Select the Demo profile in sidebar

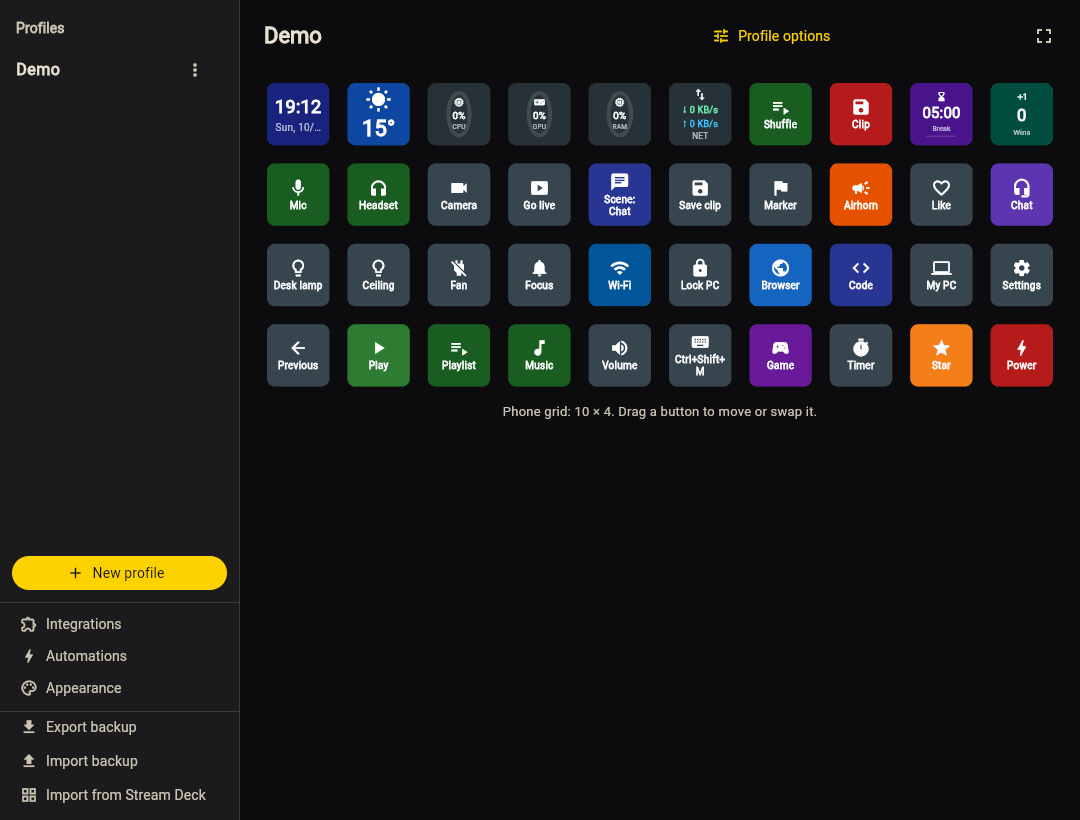(x=38, y=70)
